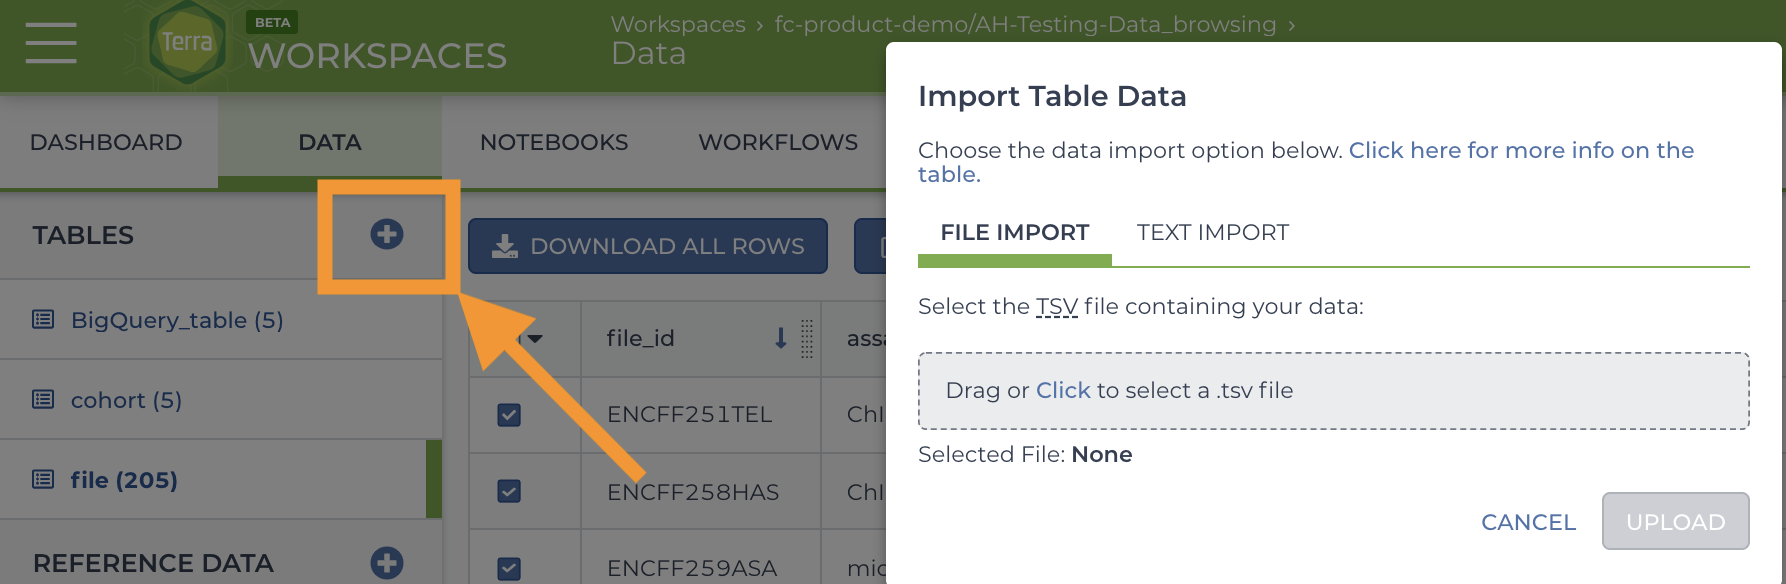Open the more info on the table link
Image resolution: width=1786 pixels, height=584 pixels.
tap(1306, 162)
